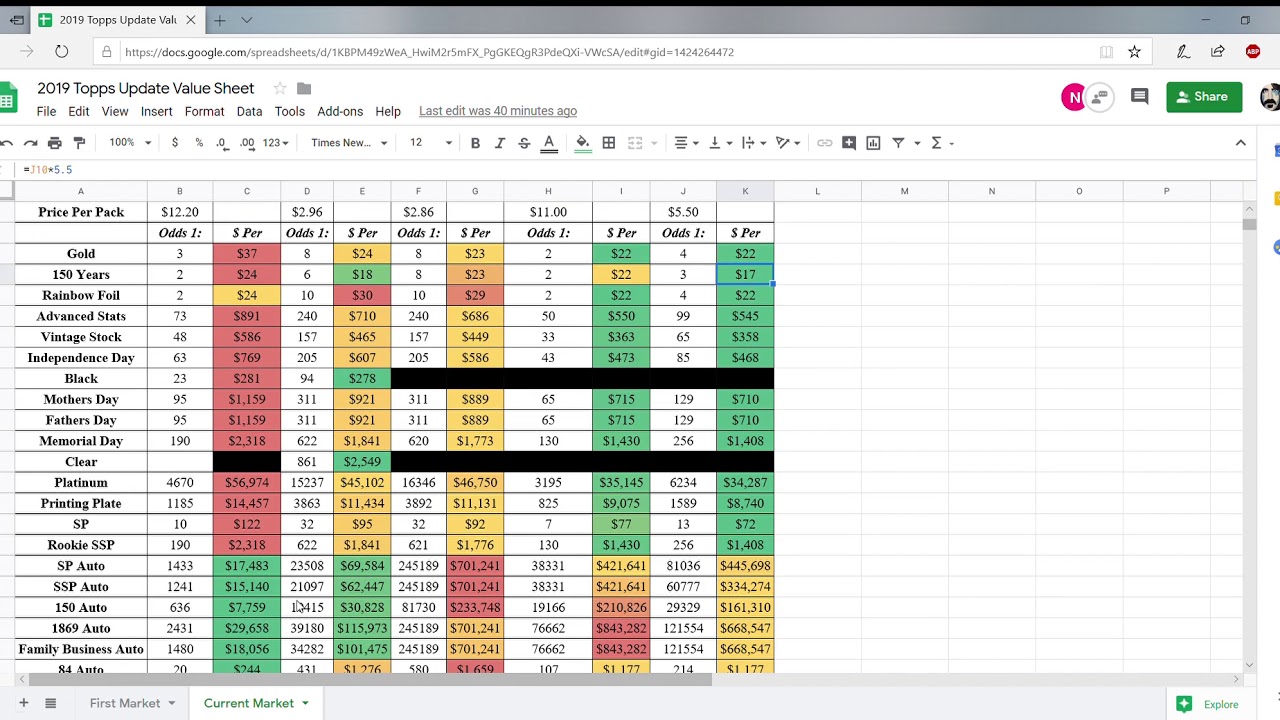Viewport: 1280px width, 720px height.
Task: Open text rotation dropdown
Action: click(x=787, y=143)
